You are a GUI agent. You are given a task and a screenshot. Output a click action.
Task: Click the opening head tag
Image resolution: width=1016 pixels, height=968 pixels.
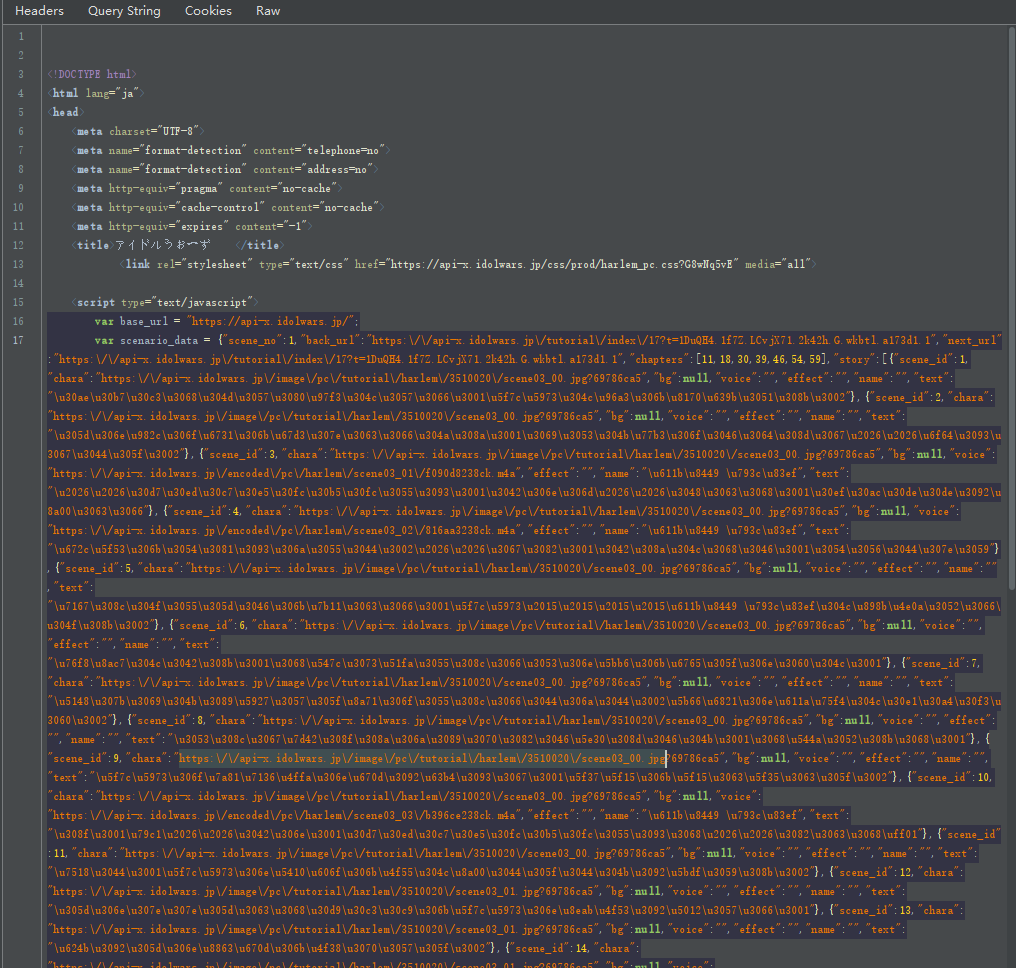65,112
